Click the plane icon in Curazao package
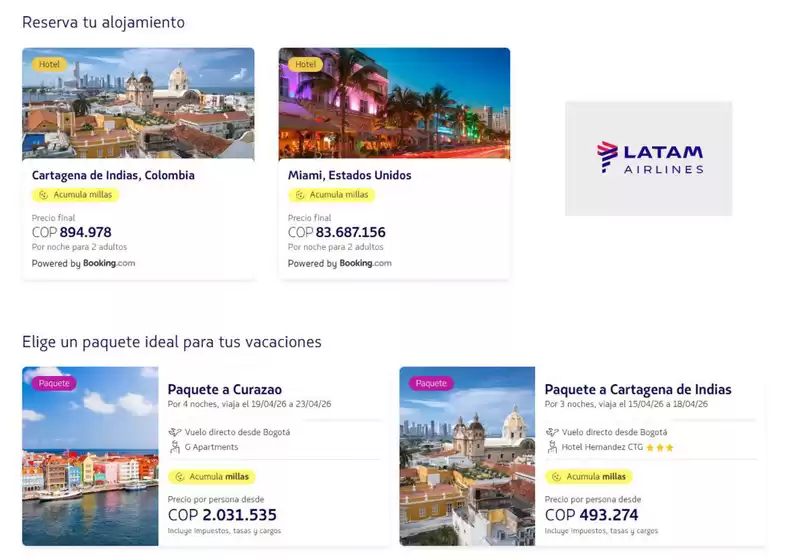Viewport: 788px width, 560px height. pyautogui.click(x=175, y=432)
